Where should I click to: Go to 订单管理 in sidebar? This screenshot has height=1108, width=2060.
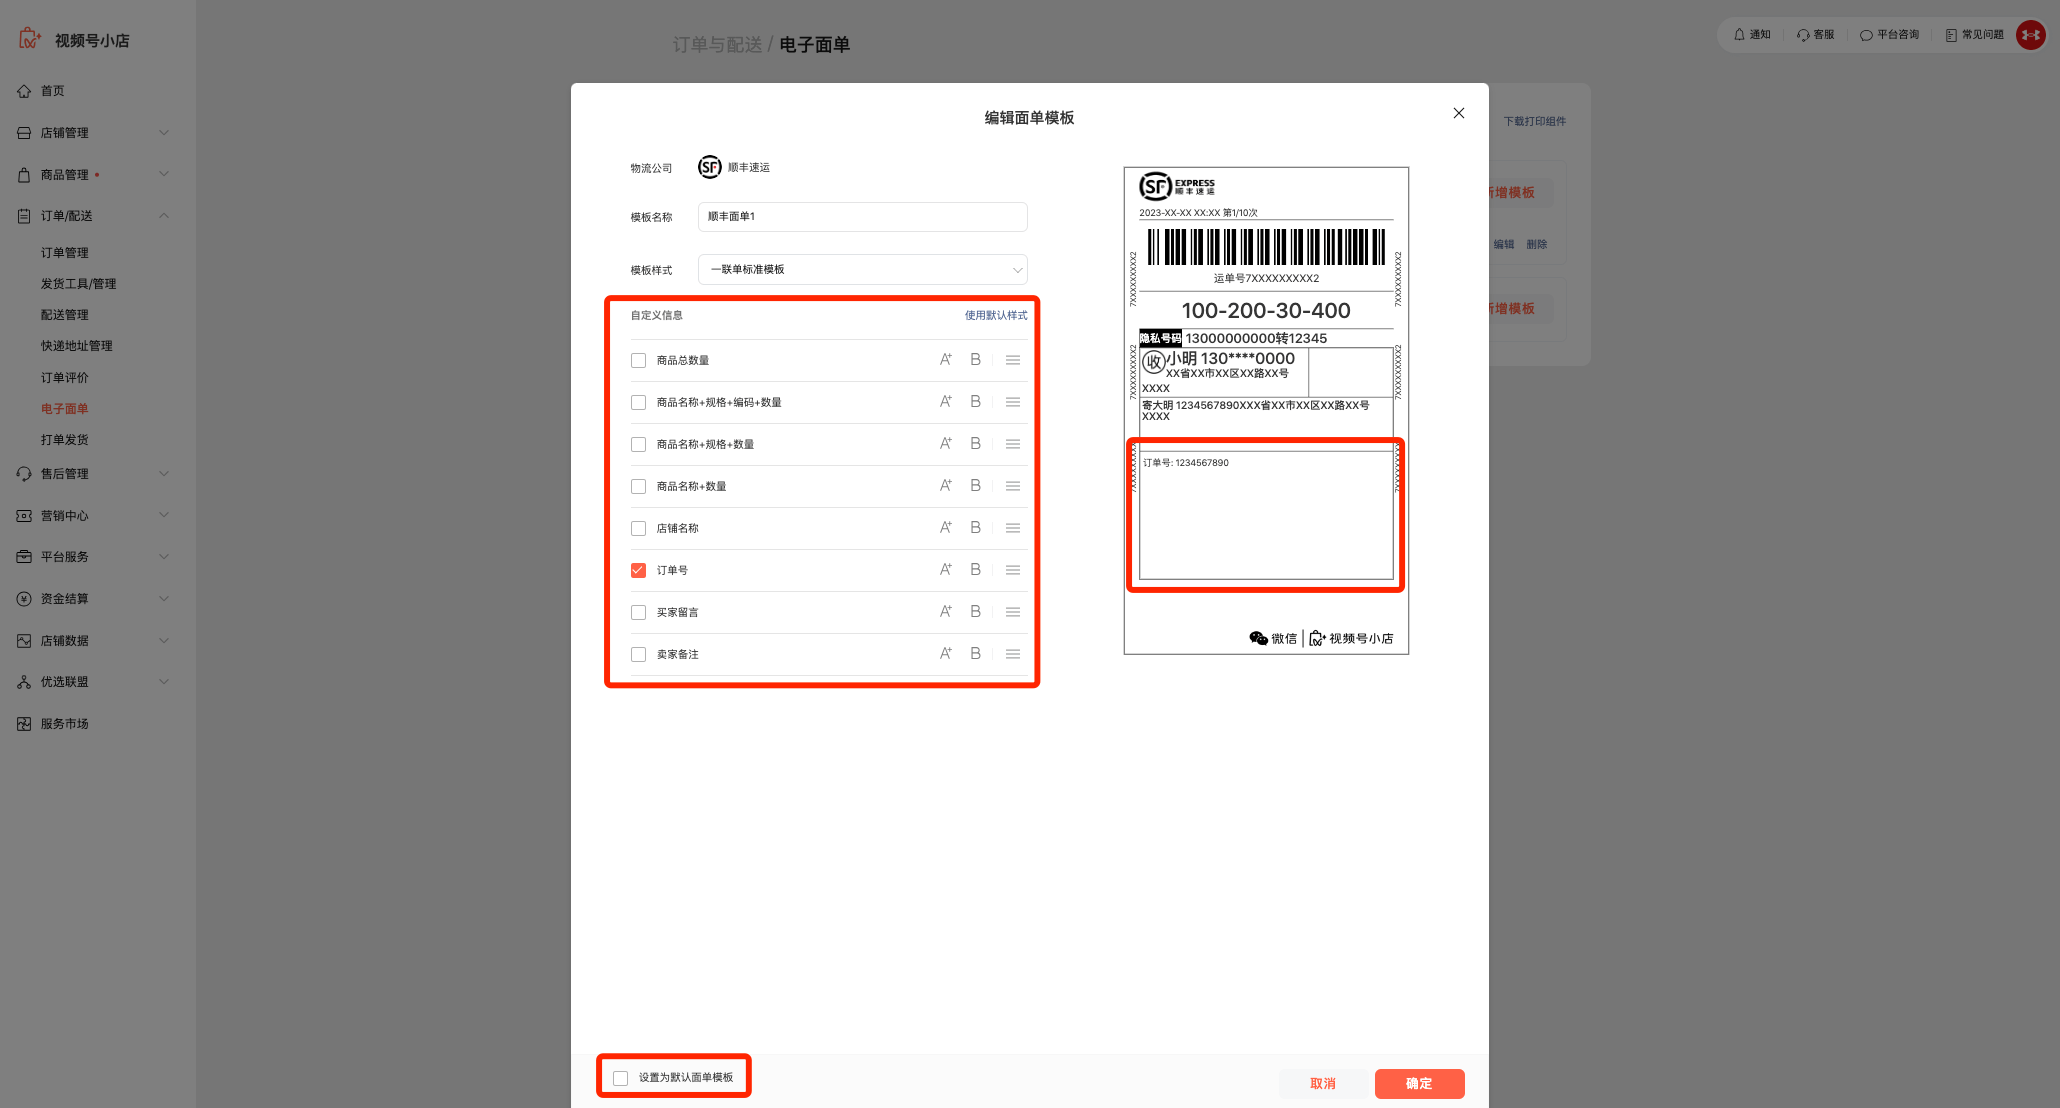tap(65, 253)
